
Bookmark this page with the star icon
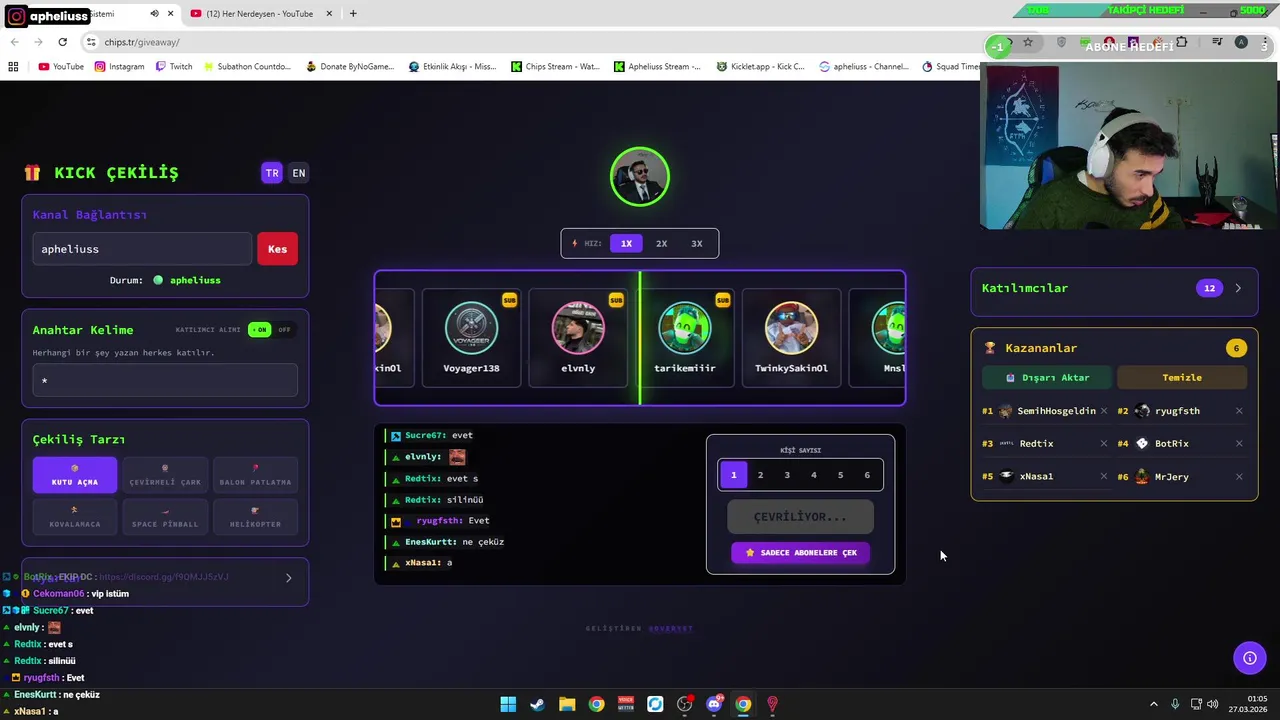coord(1027,42)
